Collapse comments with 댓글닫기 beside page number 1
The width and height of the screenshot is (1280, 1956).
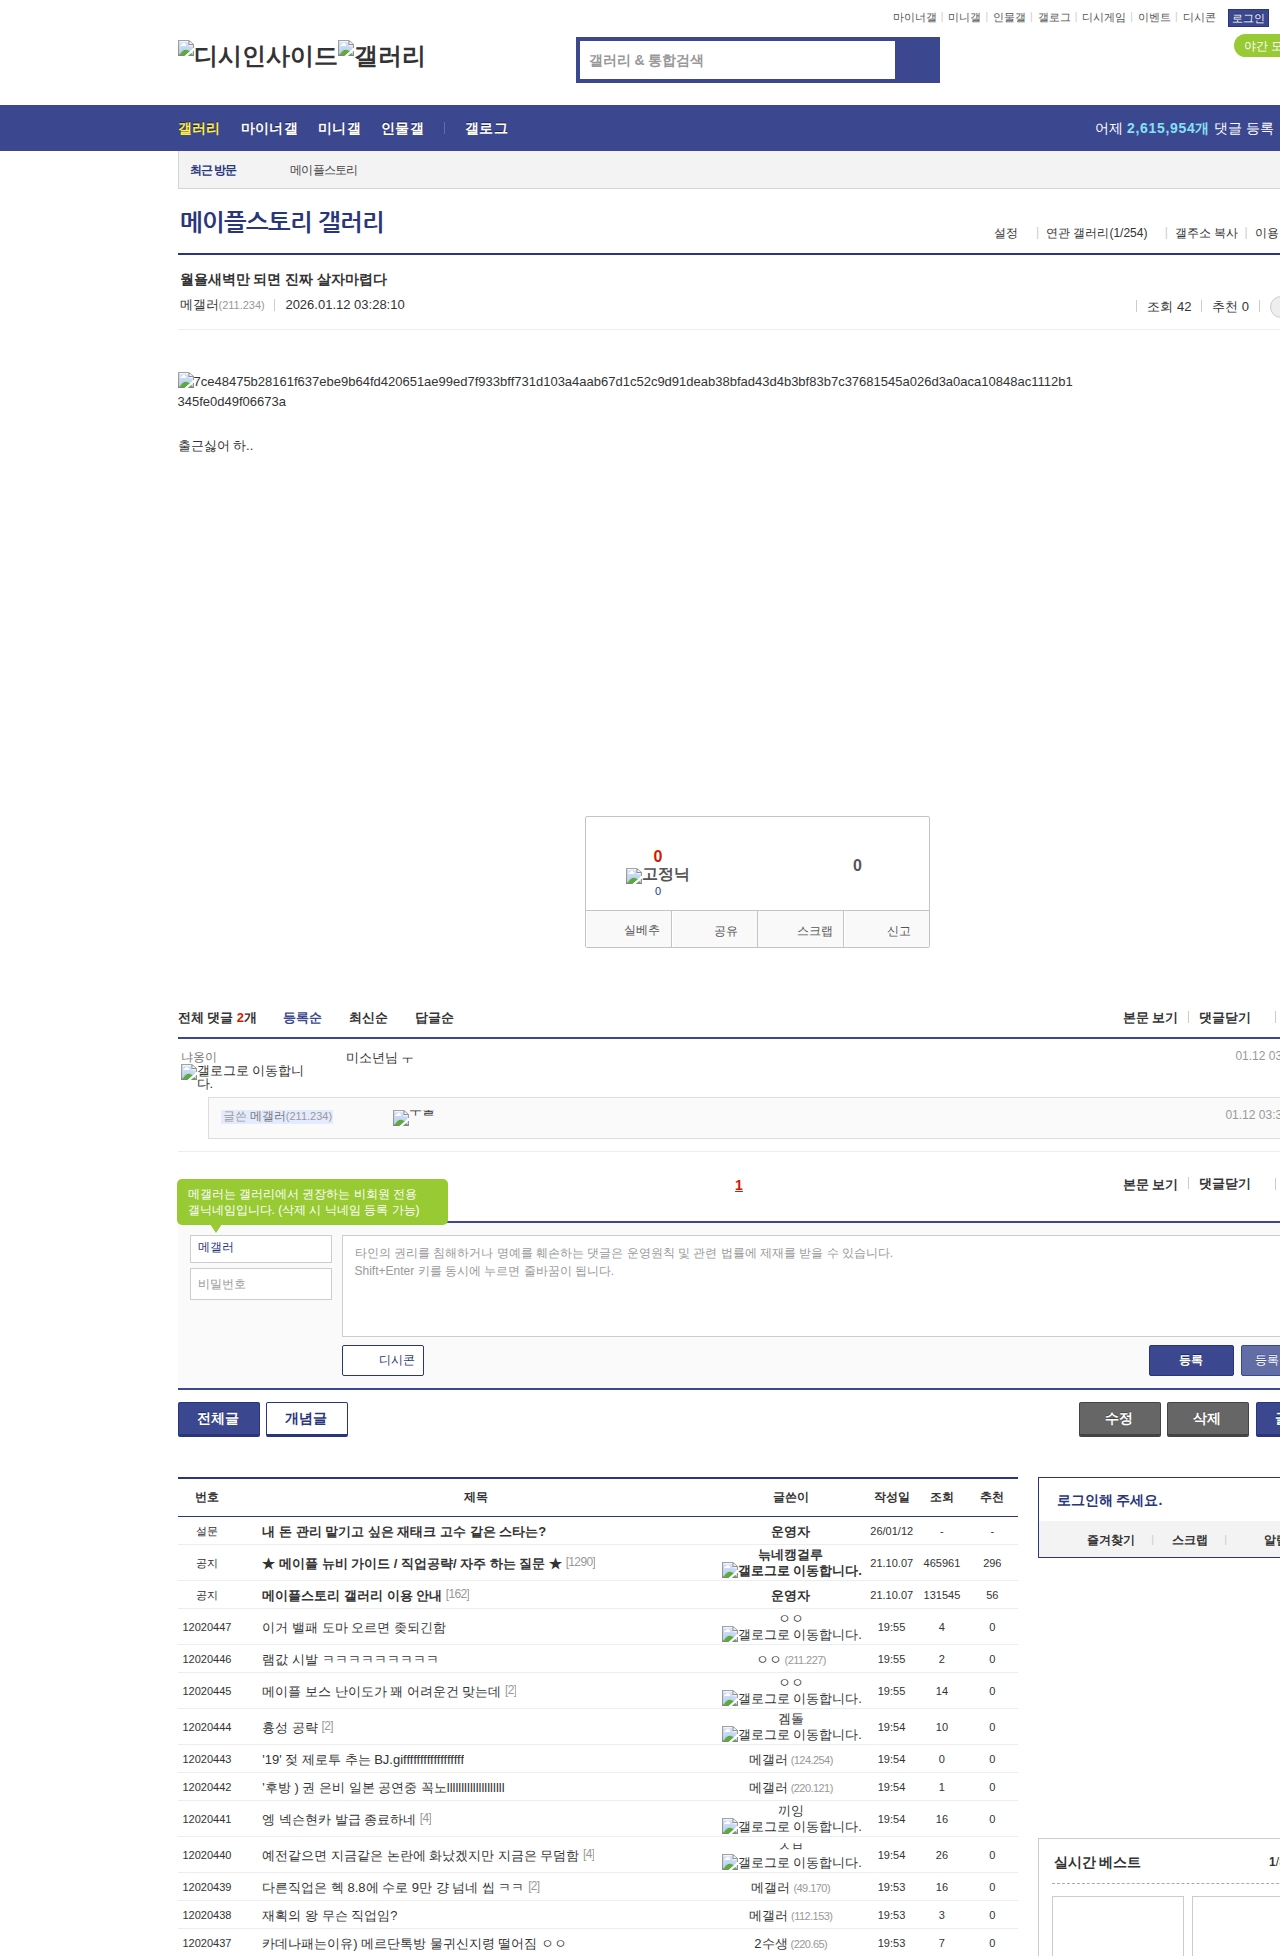click(1224, 1184)
